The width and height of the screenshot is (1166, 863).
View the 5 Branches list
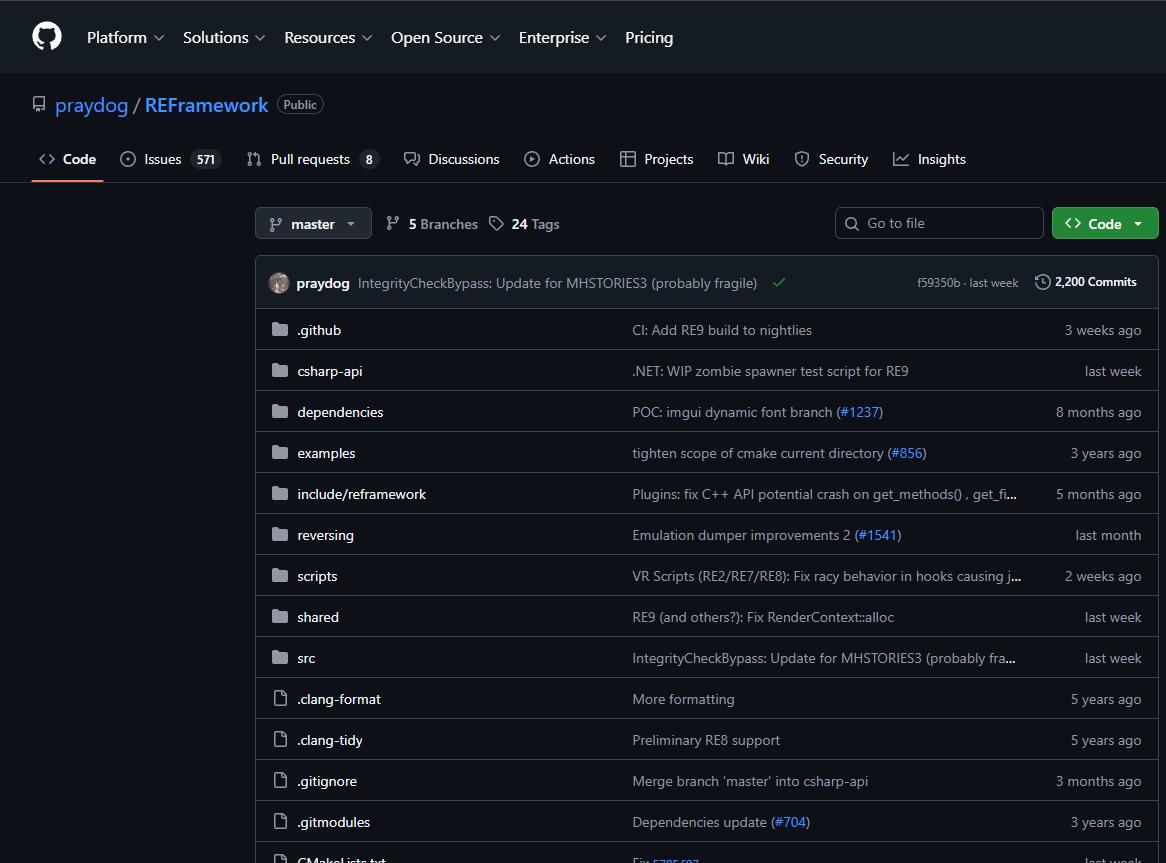pos(432,224)
